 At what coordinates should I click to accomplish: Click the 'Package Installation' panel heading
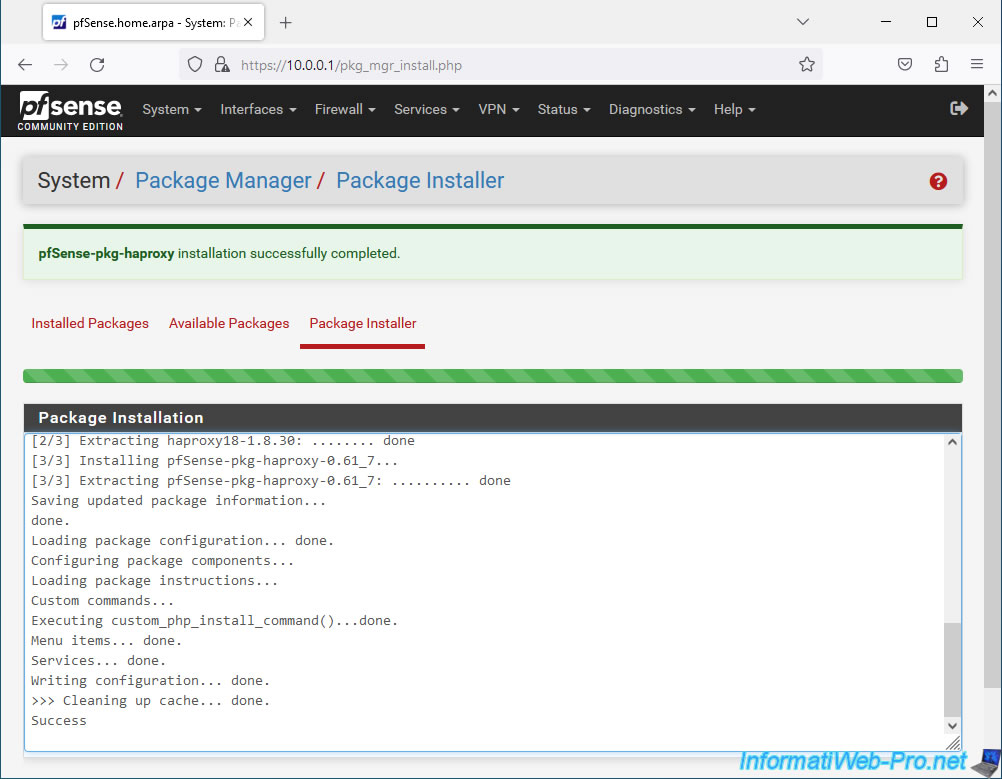[x=121, y=417]
